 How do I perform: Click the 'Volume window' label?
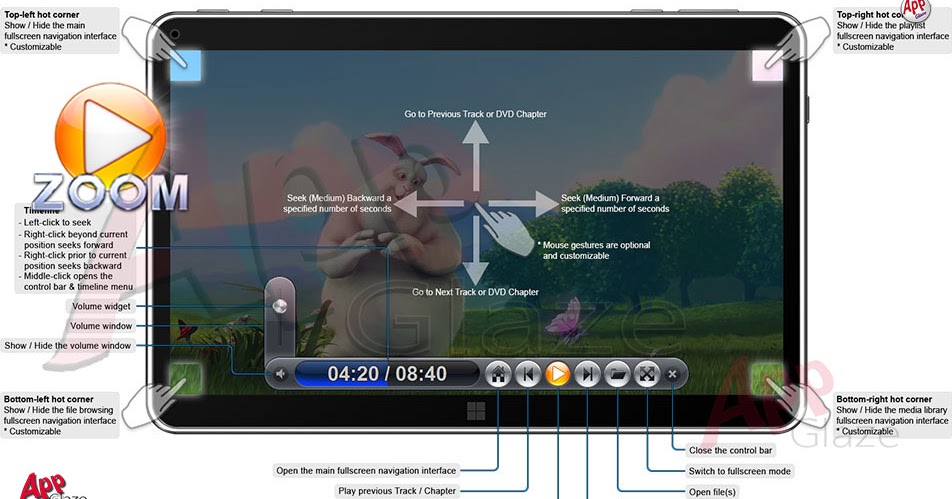tap(101, 326)
